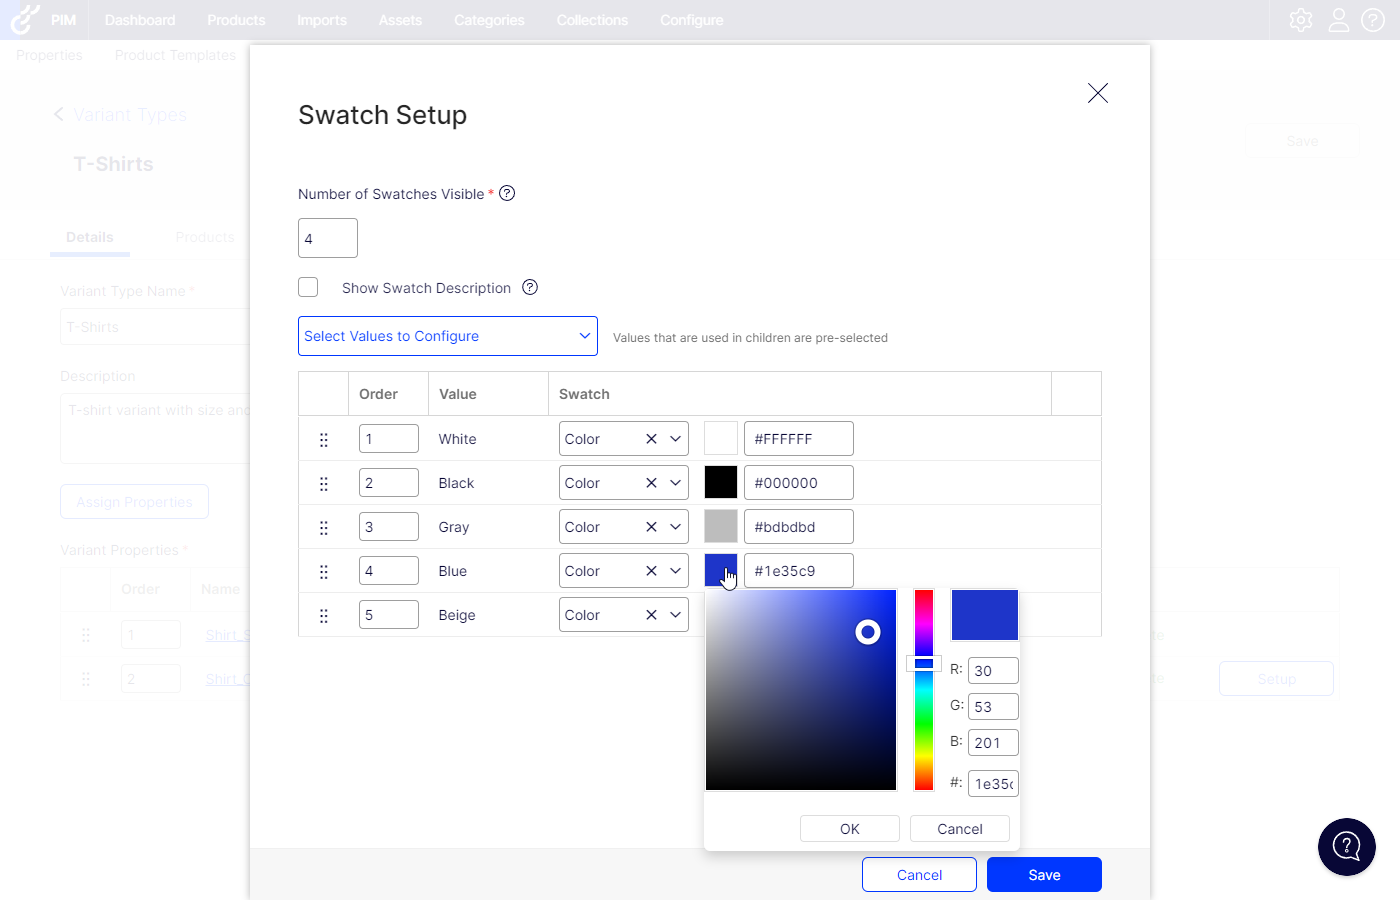The image size is (1400, 900).
Task: Click help icon next to Show Swatch Description
Action: click(x=530, y=288)
